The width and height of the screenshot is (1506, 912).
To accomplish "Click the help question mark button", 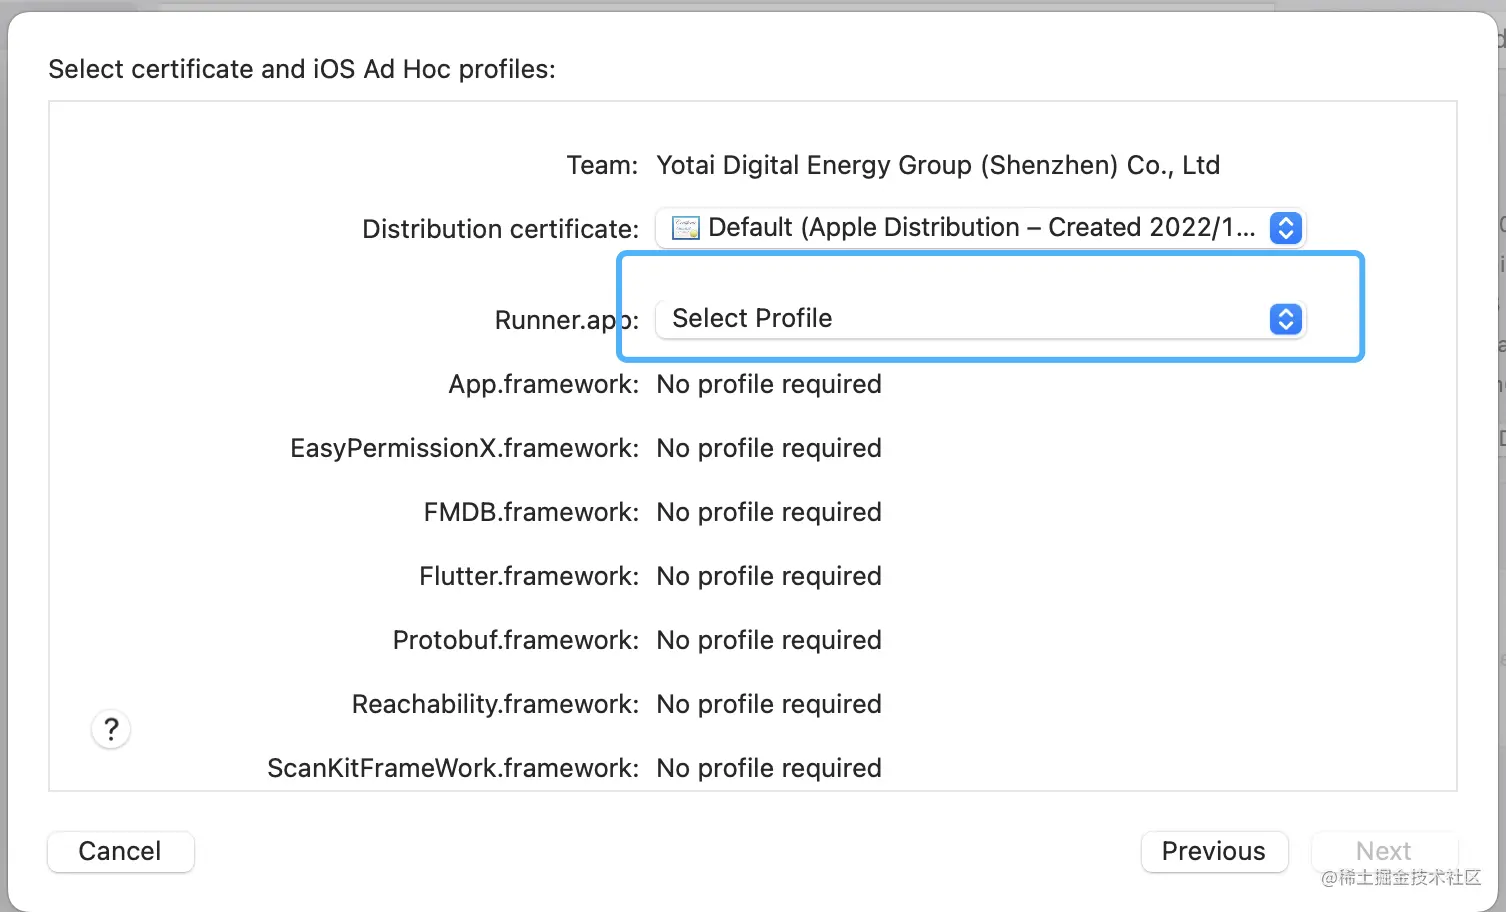I will click(x=111, y=729).
